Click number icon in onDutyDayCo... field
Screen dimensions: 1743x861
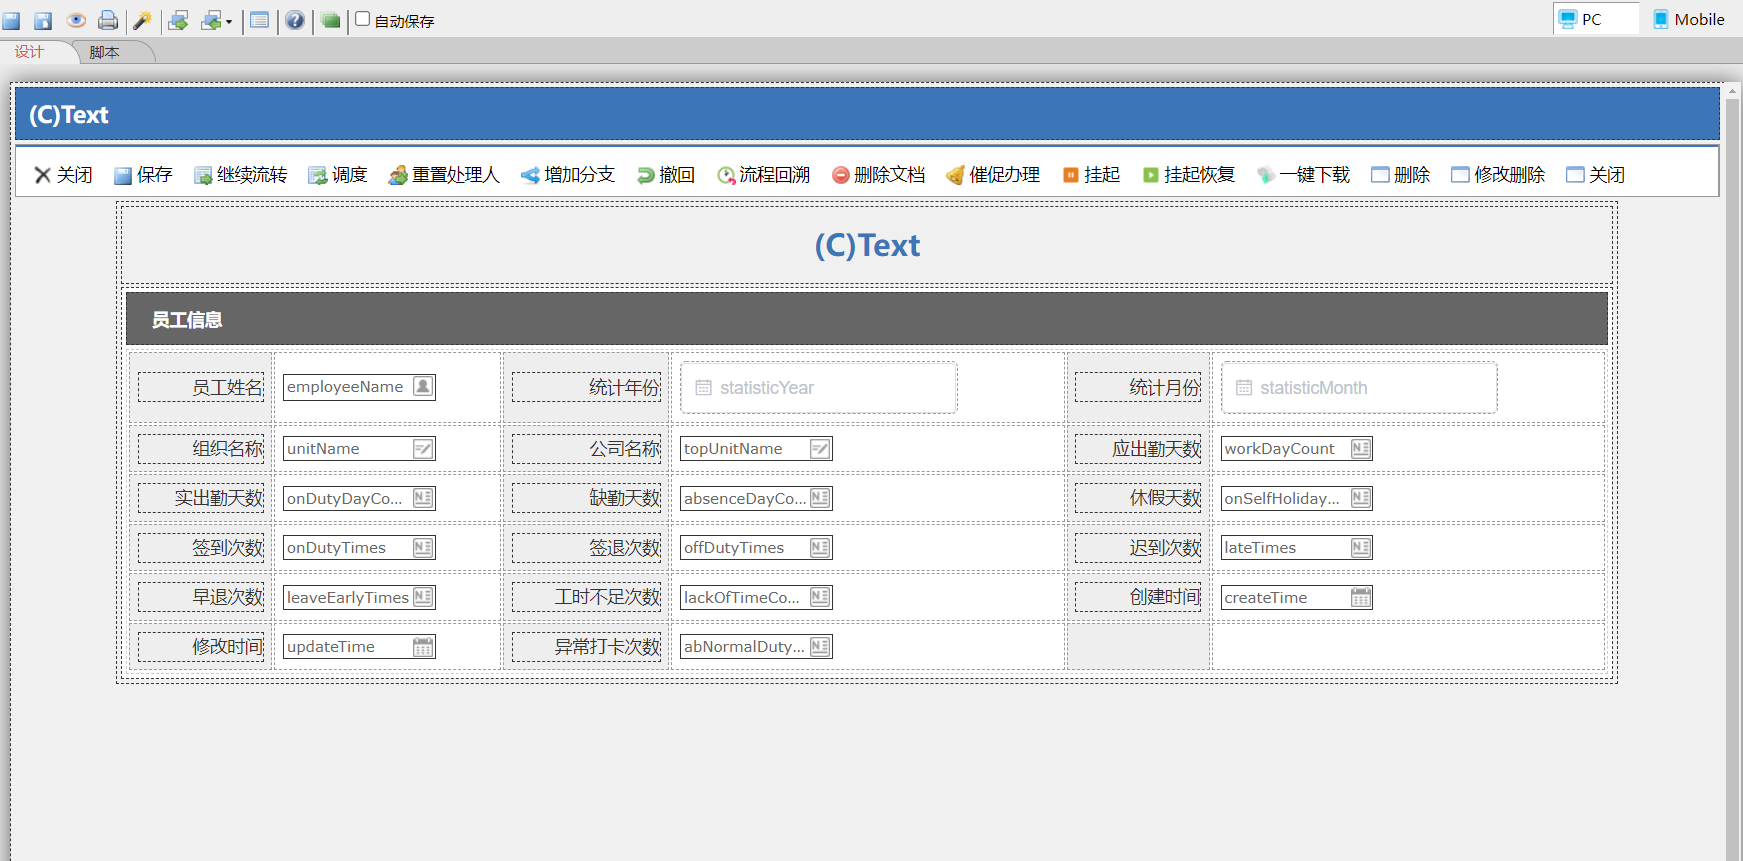424,498
